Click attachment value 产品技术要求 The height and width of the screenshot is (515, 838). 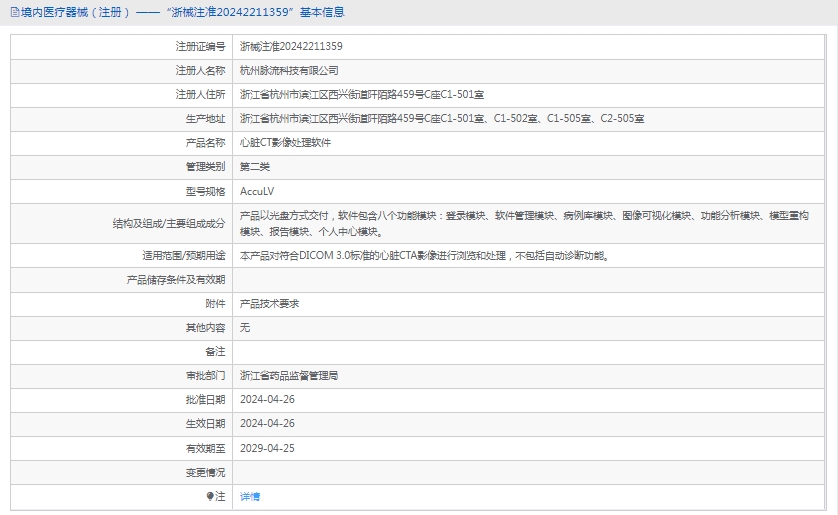[x=269, y=303]
